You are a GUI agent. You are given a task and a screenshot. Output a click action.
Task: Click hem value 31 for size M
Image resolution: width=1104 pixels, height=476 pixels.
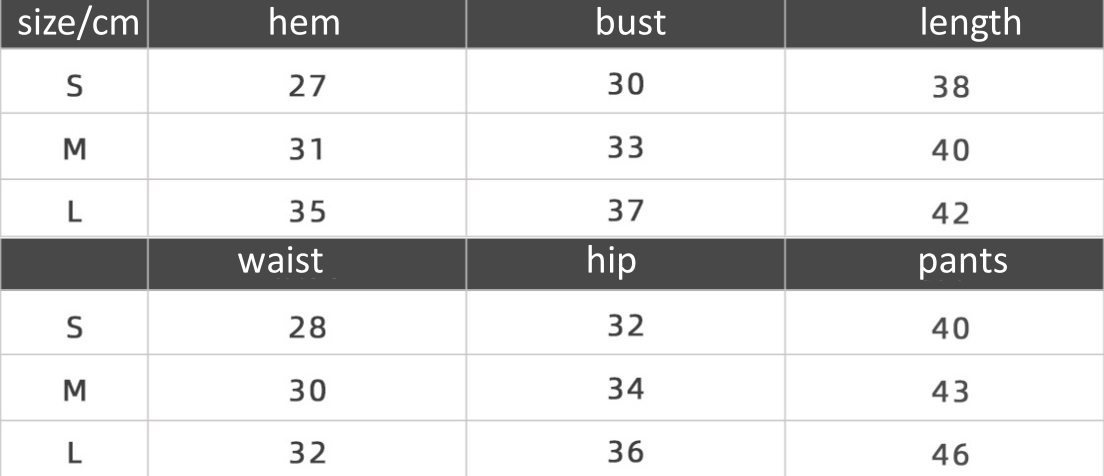(308, 150)
